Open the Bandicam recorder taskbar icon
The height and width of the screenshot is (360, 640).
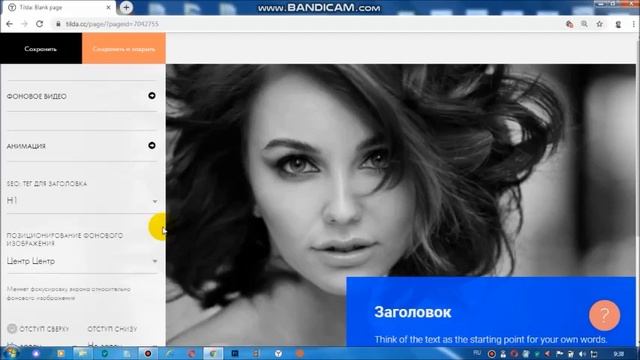(148, 353)
